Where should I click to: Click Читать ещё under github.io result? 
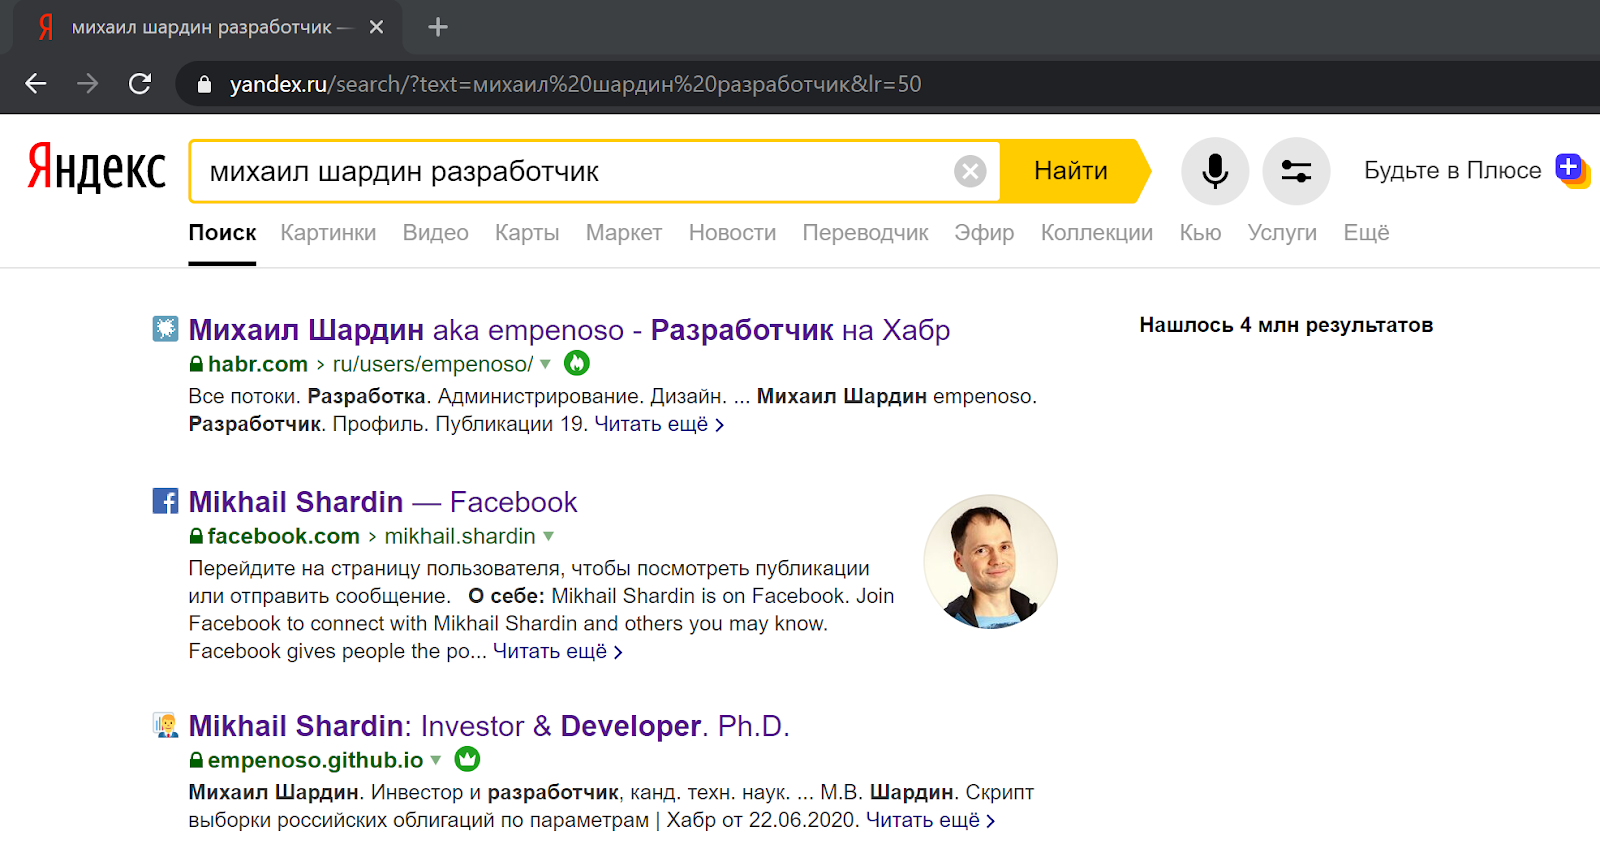(x=931, y=820)
